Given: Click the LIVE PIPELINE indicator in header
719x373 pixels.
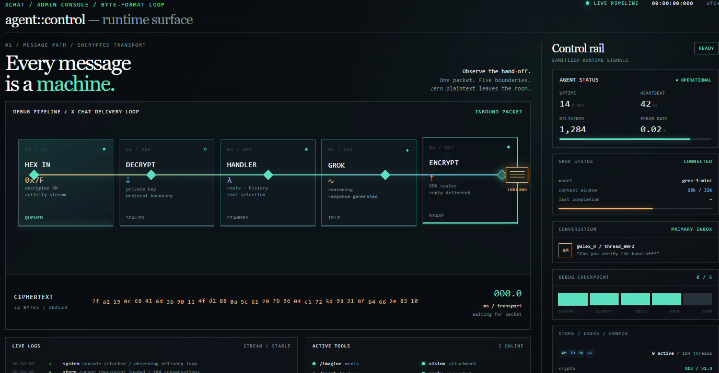Looking at the screenshot, I should pos(612,3).
